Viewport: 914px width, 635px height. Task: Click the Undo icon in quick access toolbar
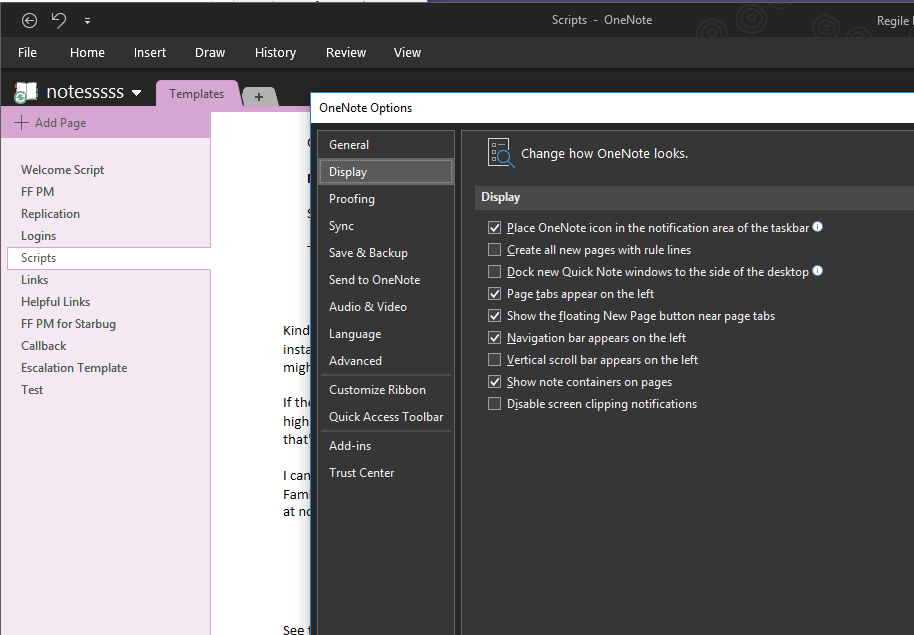(x=58, y=20)
